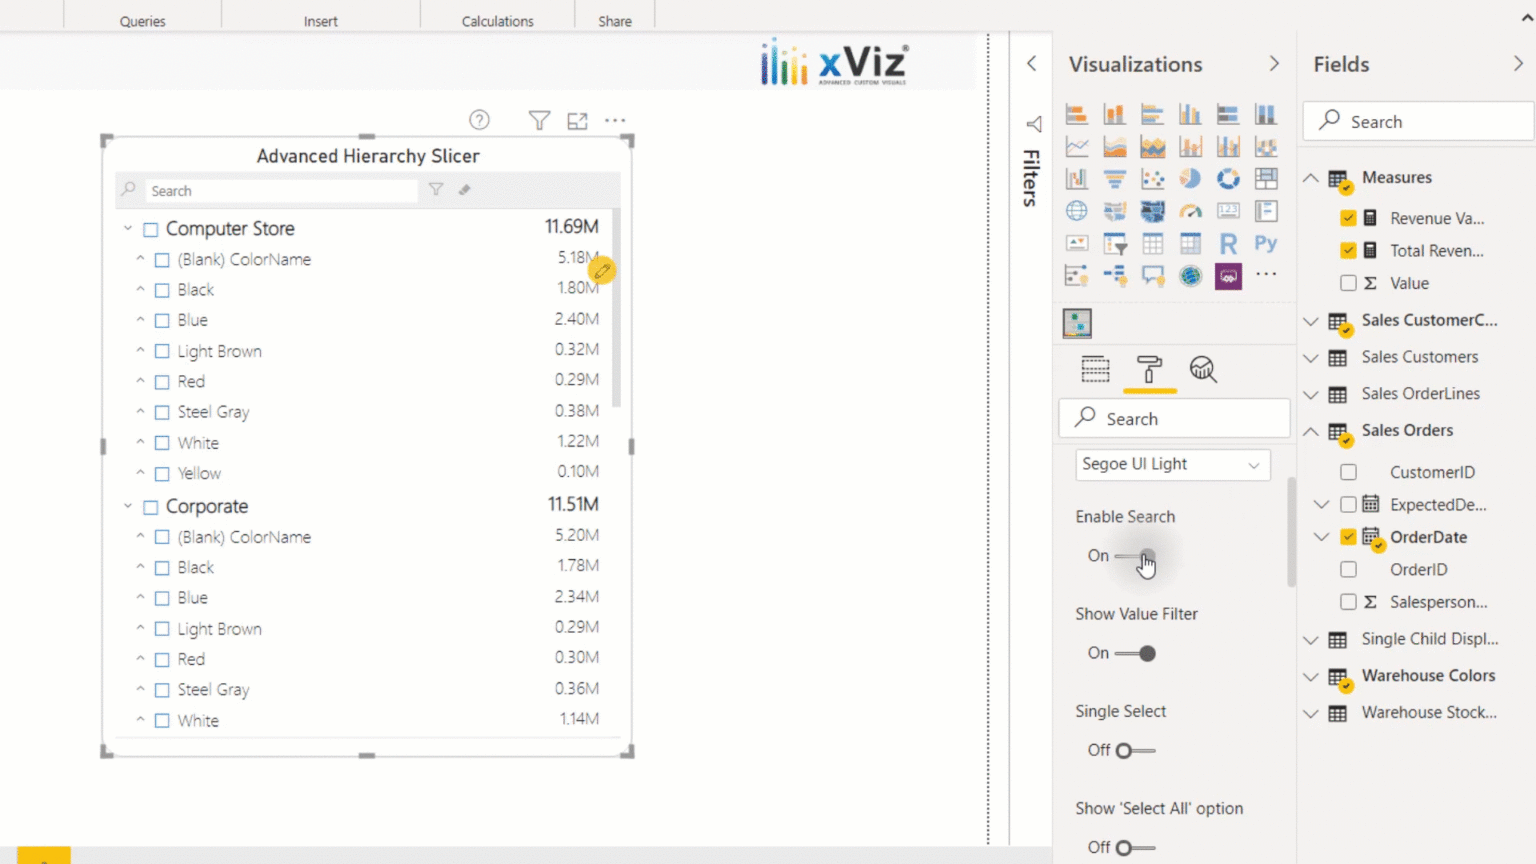Select the Pie chart visualization

click(1190, 178)
